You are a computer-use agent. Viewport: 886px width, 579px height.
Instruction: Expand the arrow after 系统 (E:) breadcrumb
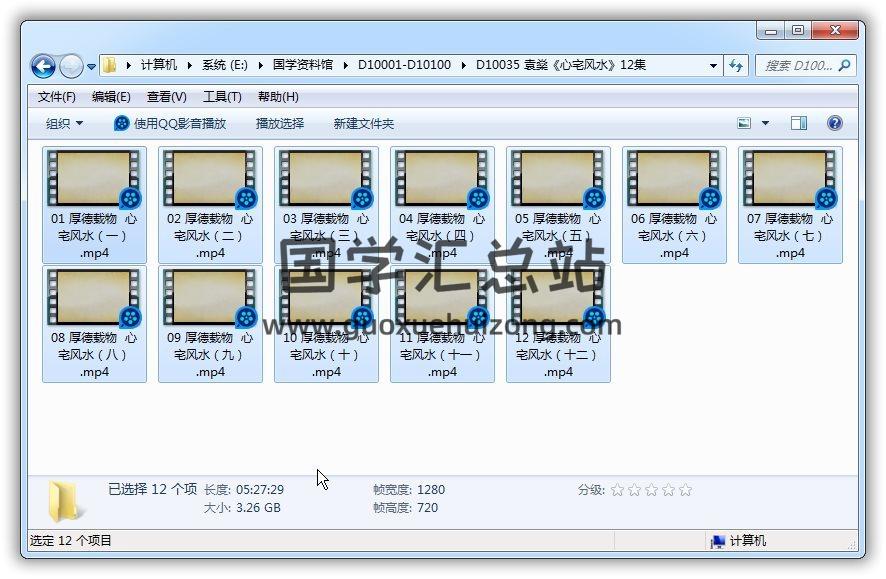coord(260,66)
